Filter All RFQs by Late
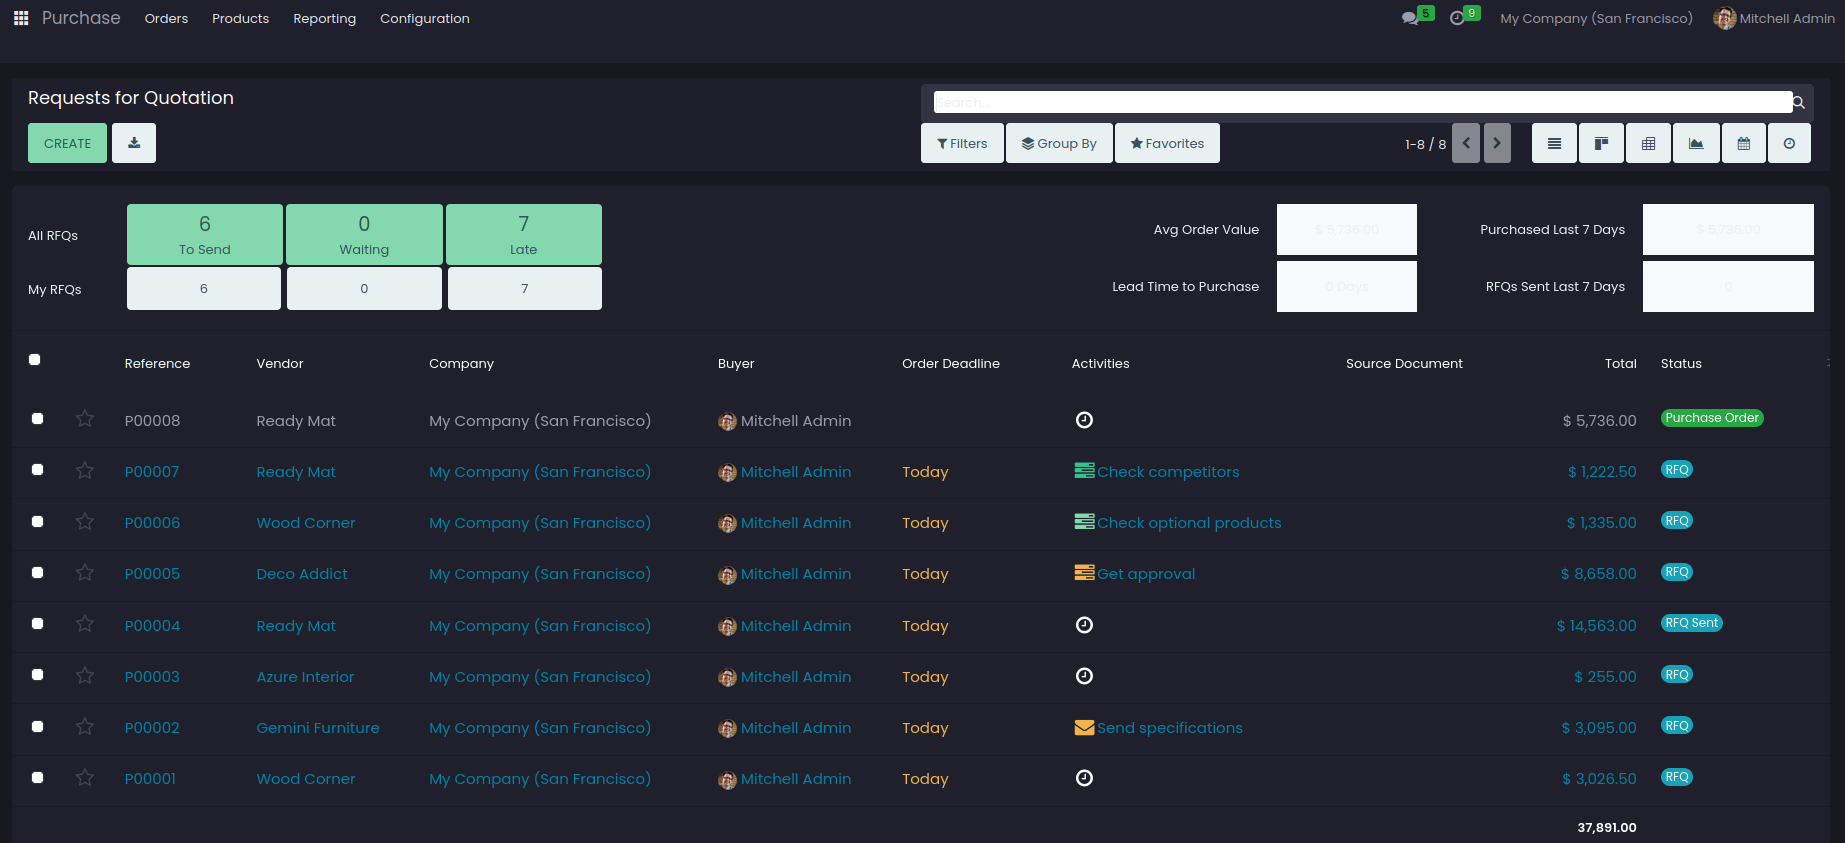Image resolution: width=1845 pixels, height=843 pixels. 524,234
